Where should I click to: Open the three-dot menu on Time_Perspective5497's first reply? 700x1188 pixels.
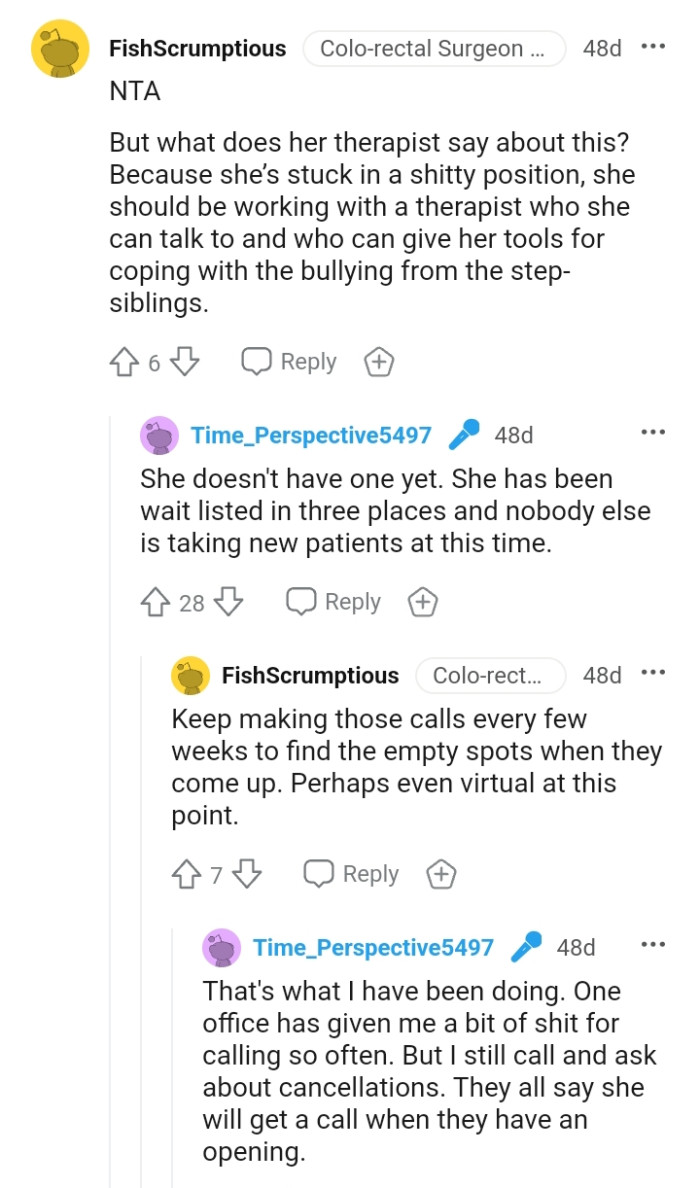pyautogui.click(x=654, y=431)
